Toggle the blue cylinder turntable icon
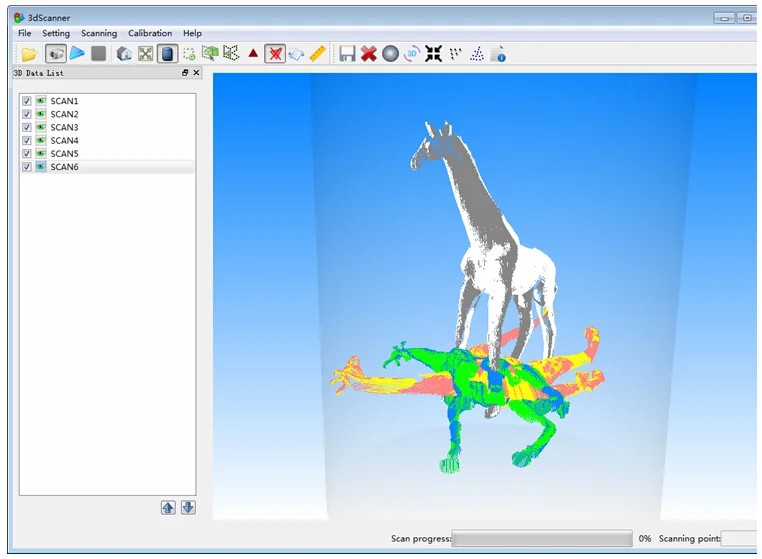 (167, 53)
